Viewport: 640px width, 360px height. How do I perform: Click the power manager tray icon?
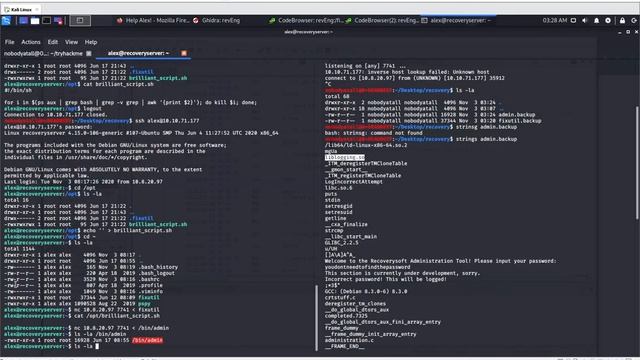608,20
